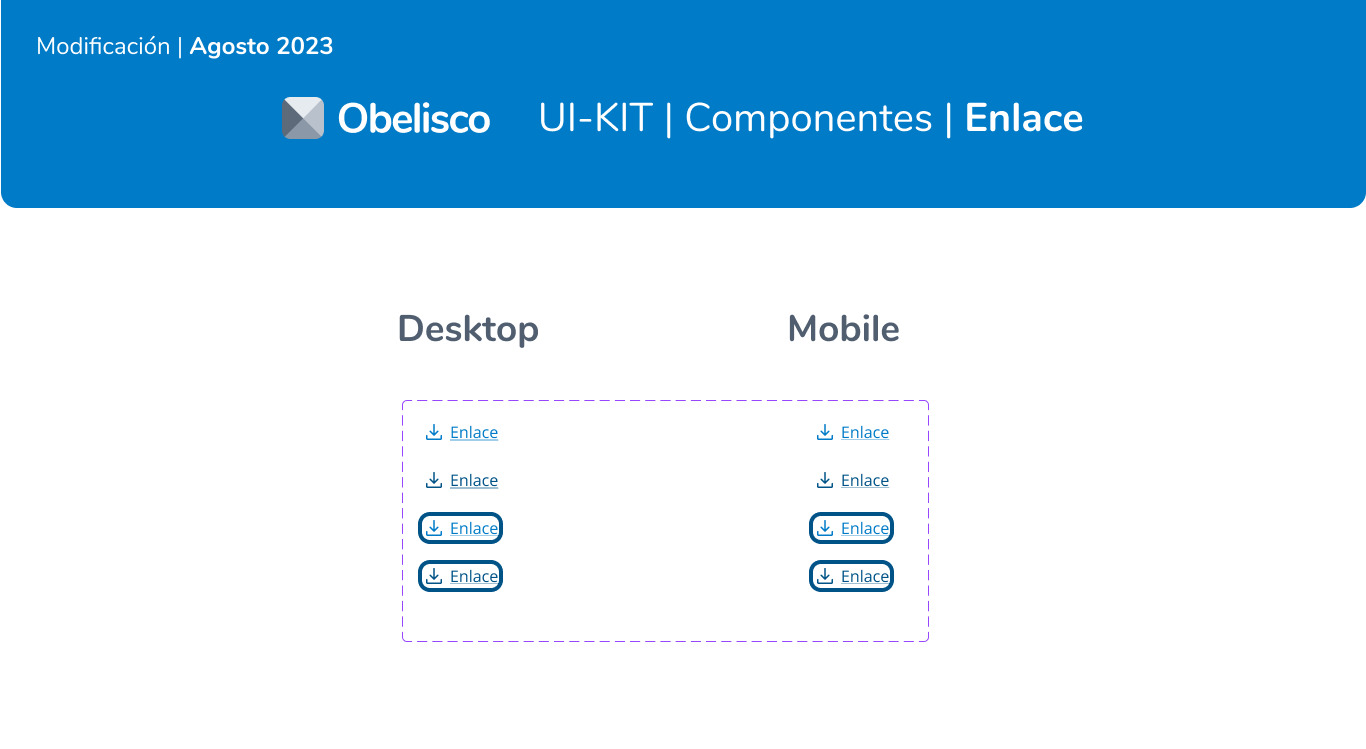Open the first Enlace link under Desktop
The width and height of the screenshot is (1366, 749).
tap(474, 432)
